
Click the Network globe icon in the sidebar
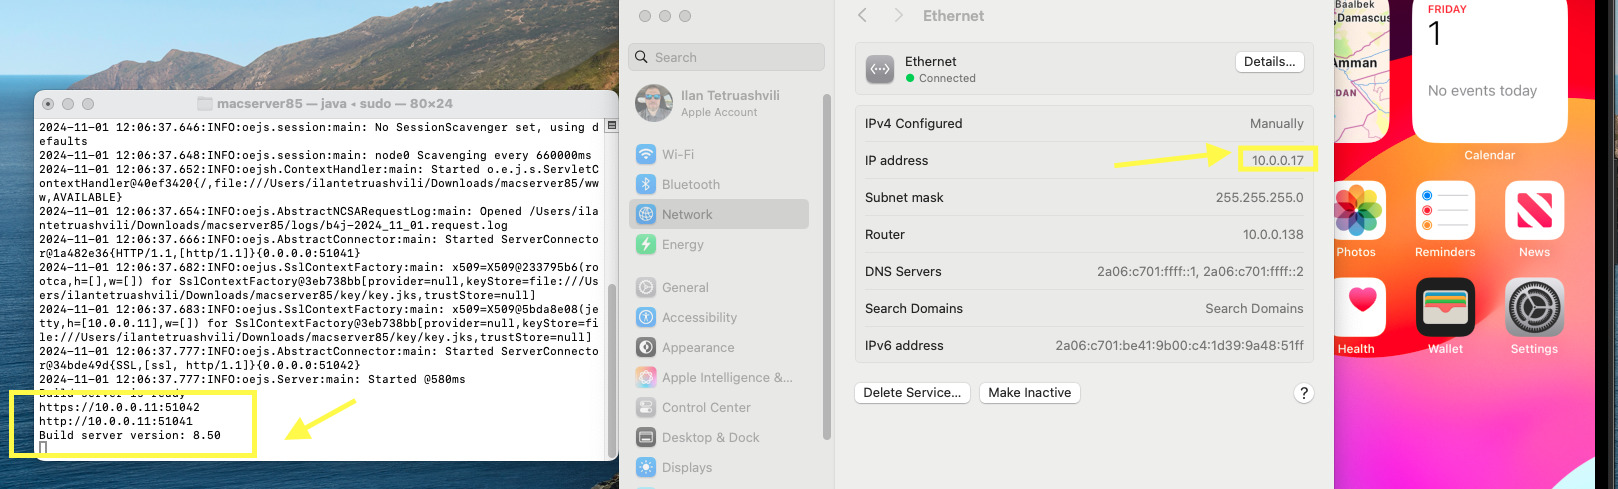click(646, 214)
